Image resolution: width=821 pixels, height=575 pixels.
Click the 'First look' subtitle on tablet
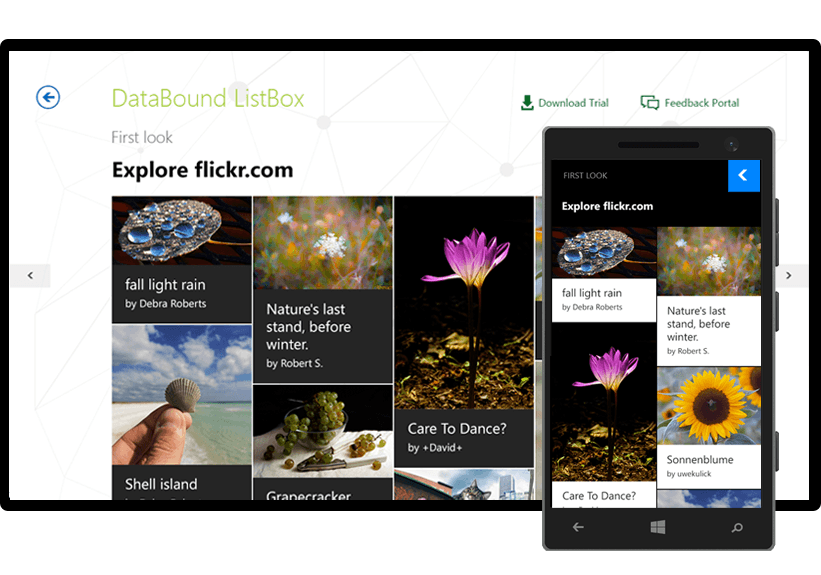coord(142,137)
